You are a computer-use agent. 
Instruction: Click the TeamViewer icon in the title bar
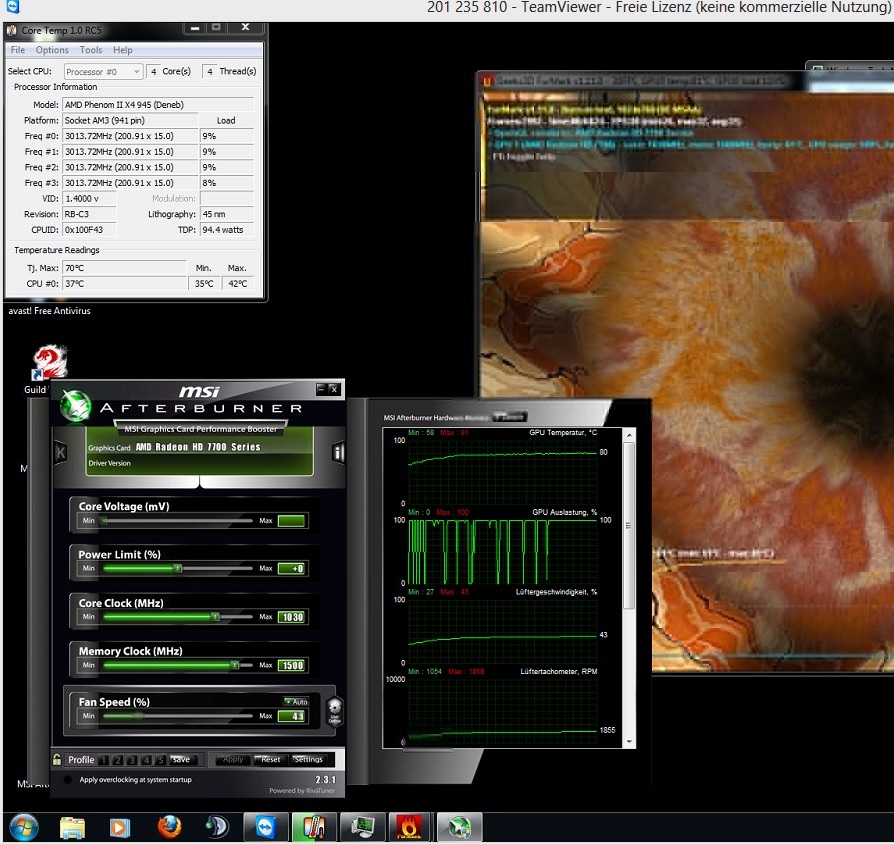[x=13, y=7]
